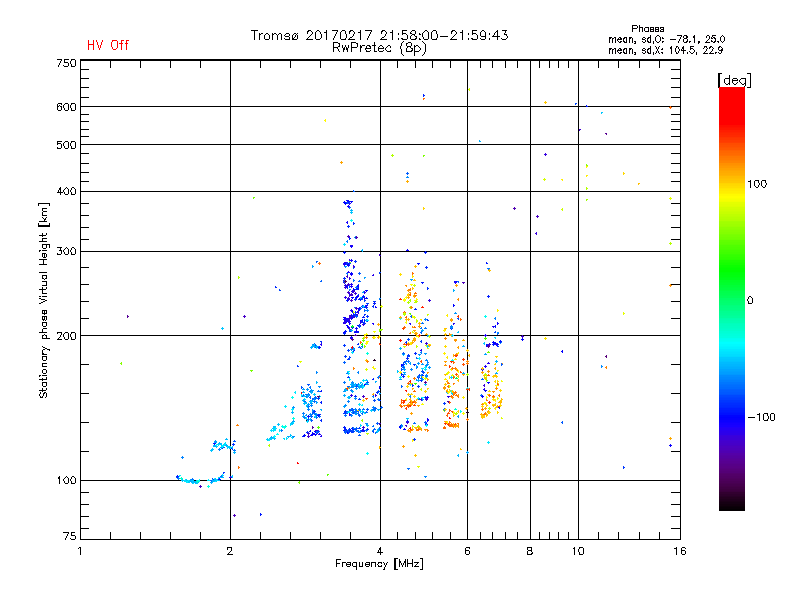The width and height of the screenshot is (800, 600).
Task: Click the cyan echo trace near 100 km
Action: coord(200,480)
